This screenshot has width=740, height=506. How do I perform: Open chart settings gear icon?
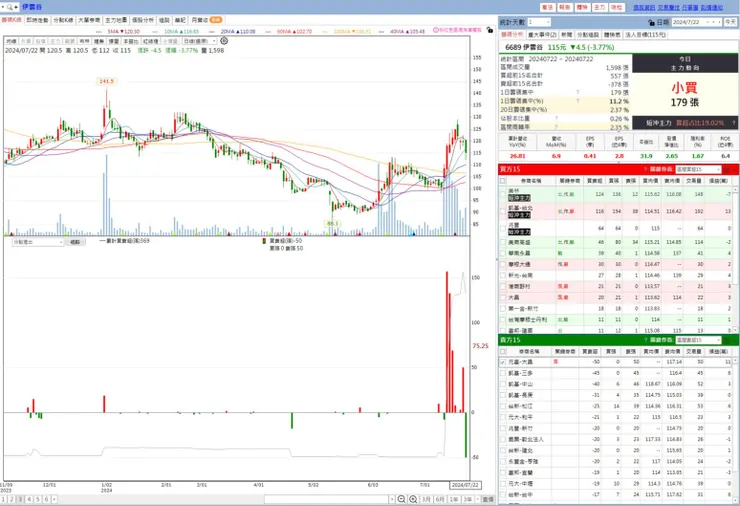tap(224, 41)
